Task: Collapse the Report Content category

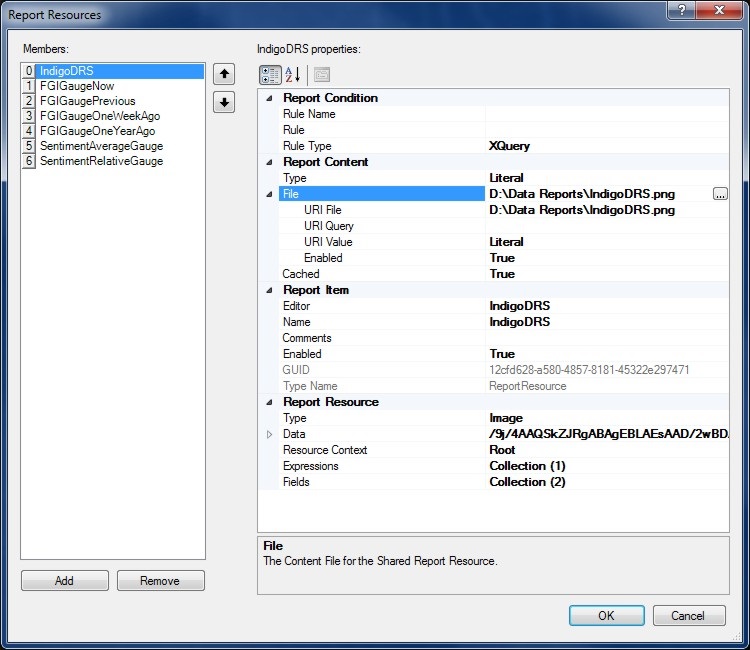Action: (269, 162)
